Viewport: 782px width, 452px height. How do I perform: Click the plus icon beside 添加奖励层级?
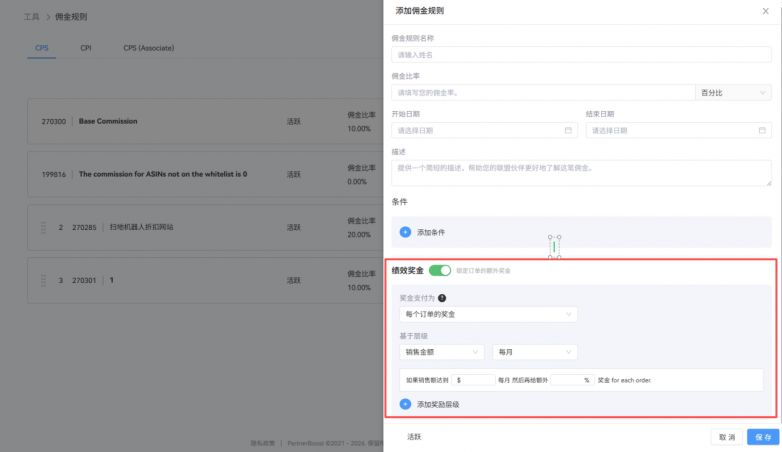[405, 404]
